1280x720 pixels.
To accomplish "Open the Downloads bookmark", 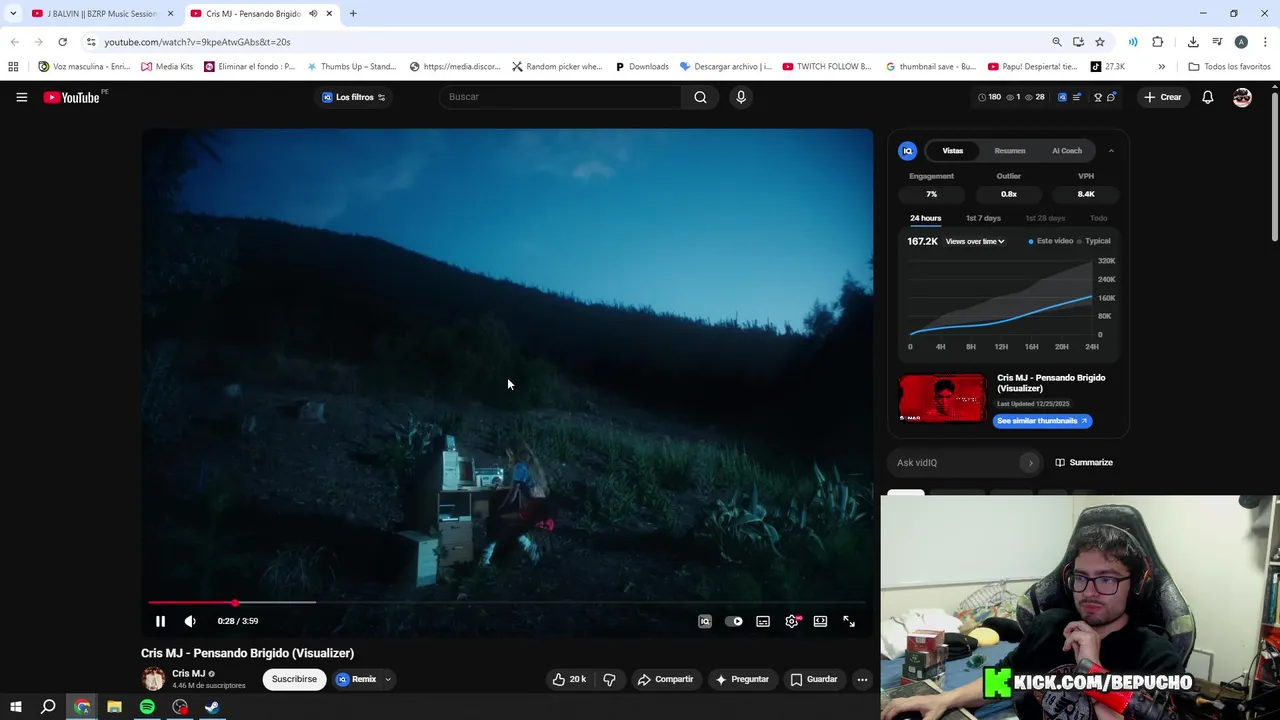I will point(642,67).
